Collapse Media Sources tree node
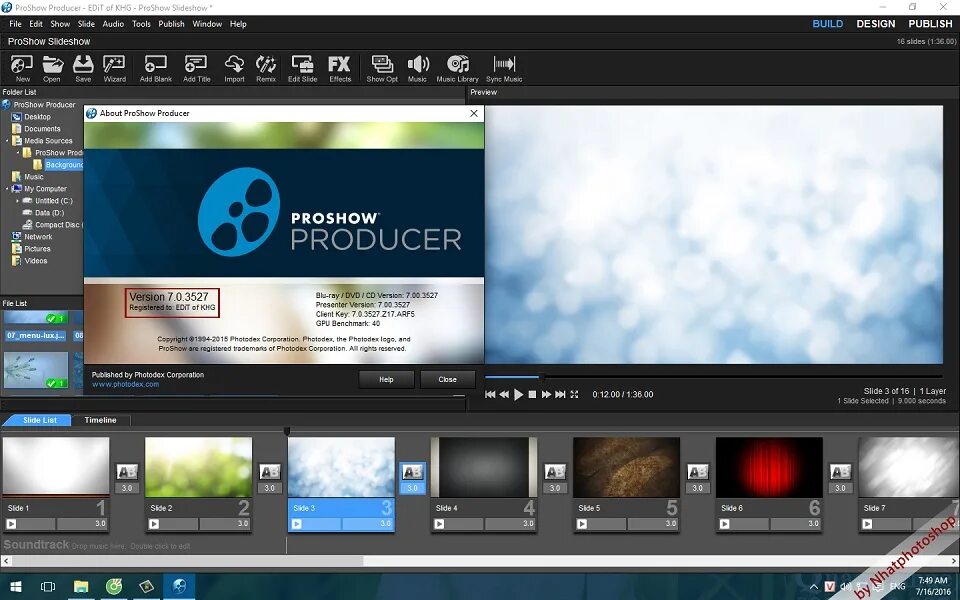The width and height of the screenshot is (960, 600). click(x=7, y=141)
